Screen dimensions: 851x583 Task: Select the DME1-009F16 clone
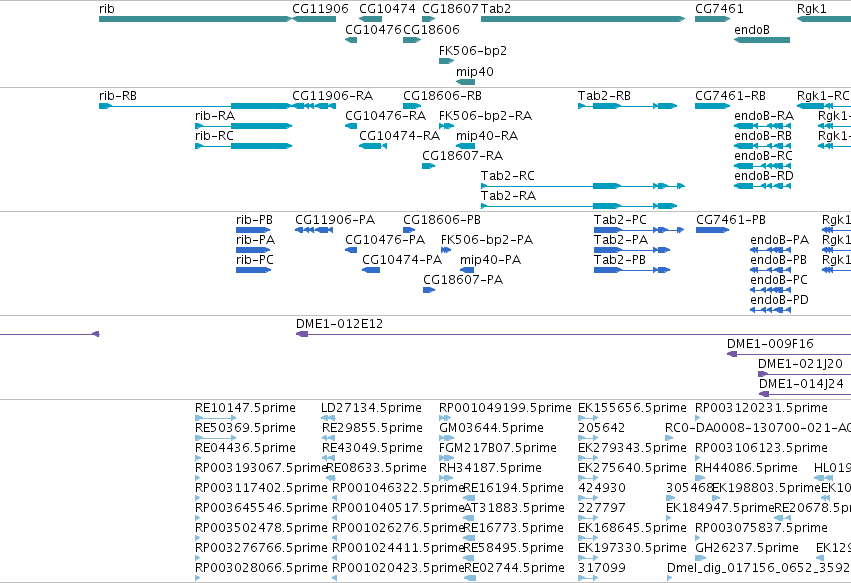(x=789, y=354)
